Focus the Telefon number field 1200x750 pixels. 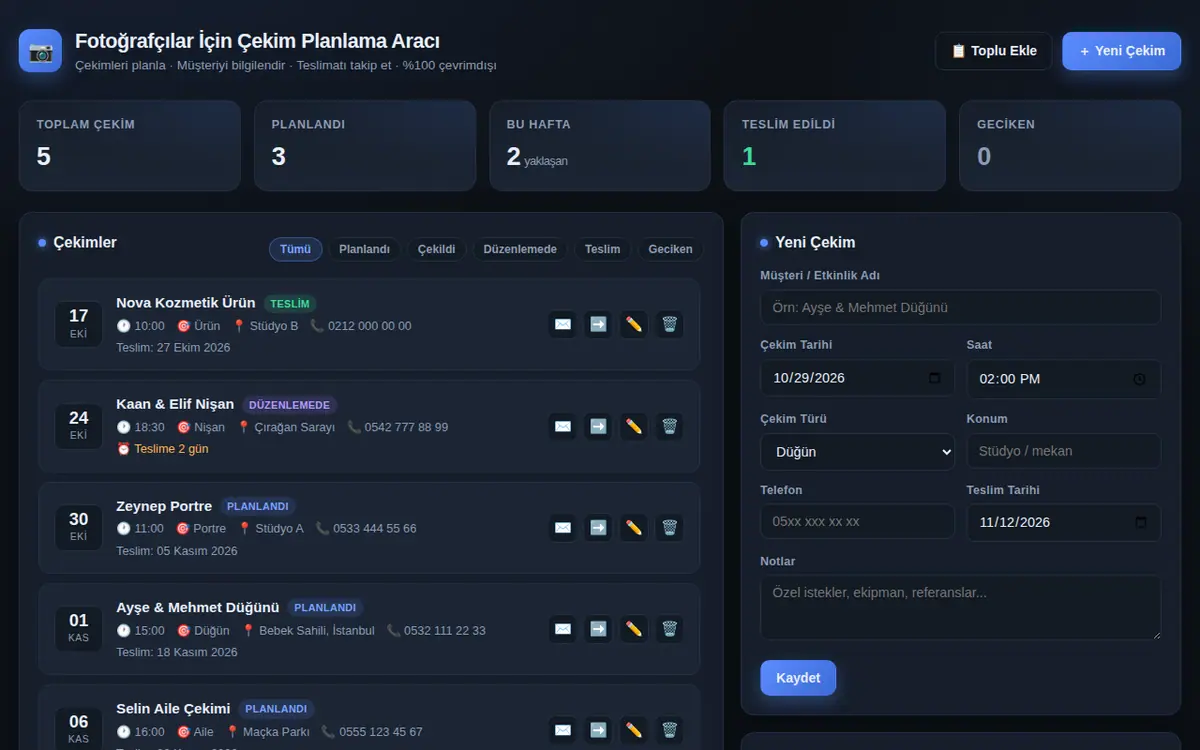(x=858, y=522)
